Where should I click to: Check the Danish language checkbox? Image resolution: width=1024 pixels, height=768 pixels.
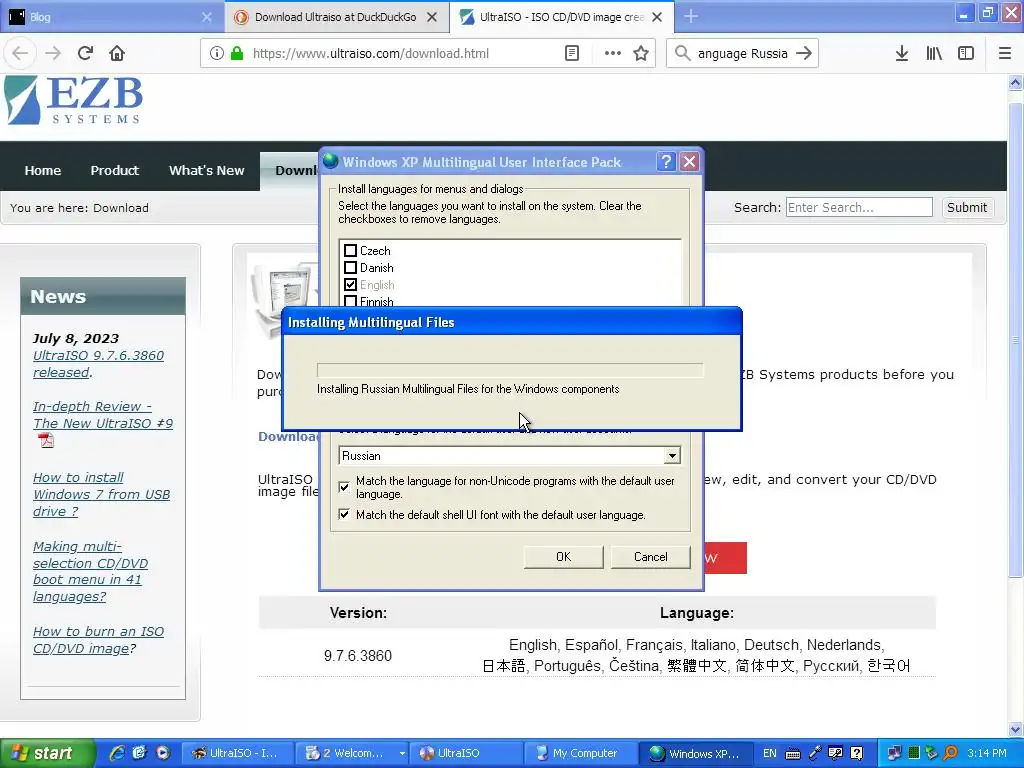350,268
